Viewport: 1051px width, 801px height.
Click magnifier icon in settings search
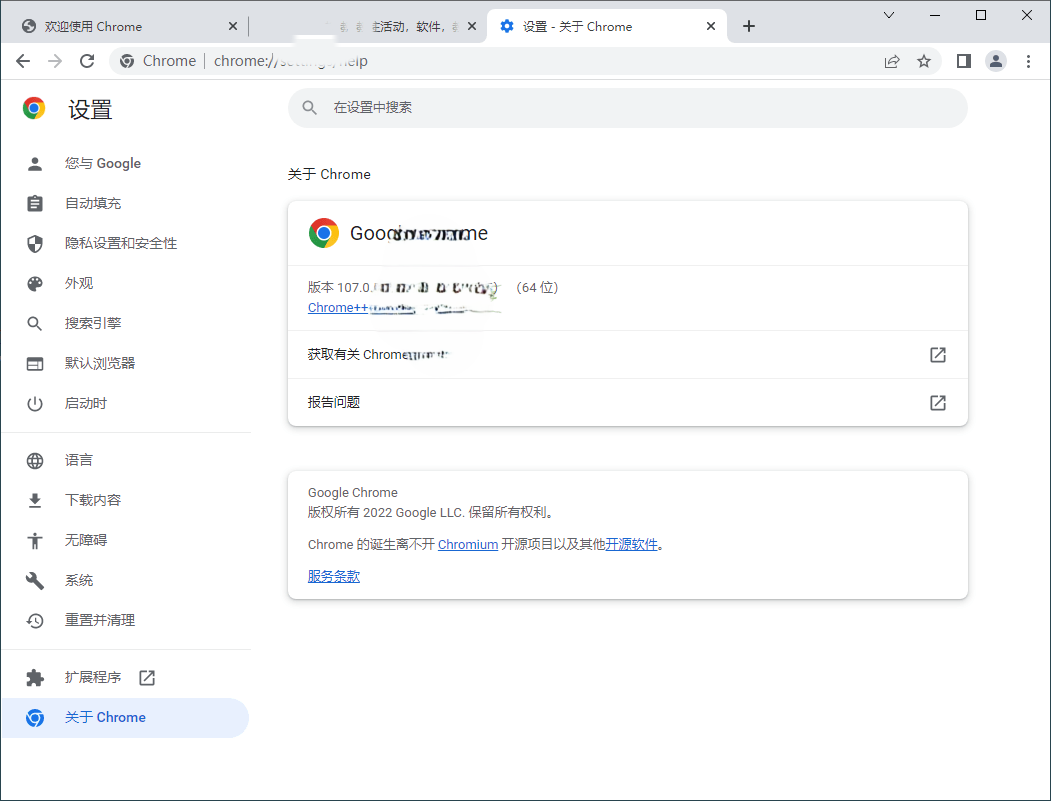[x=309, y=107]
